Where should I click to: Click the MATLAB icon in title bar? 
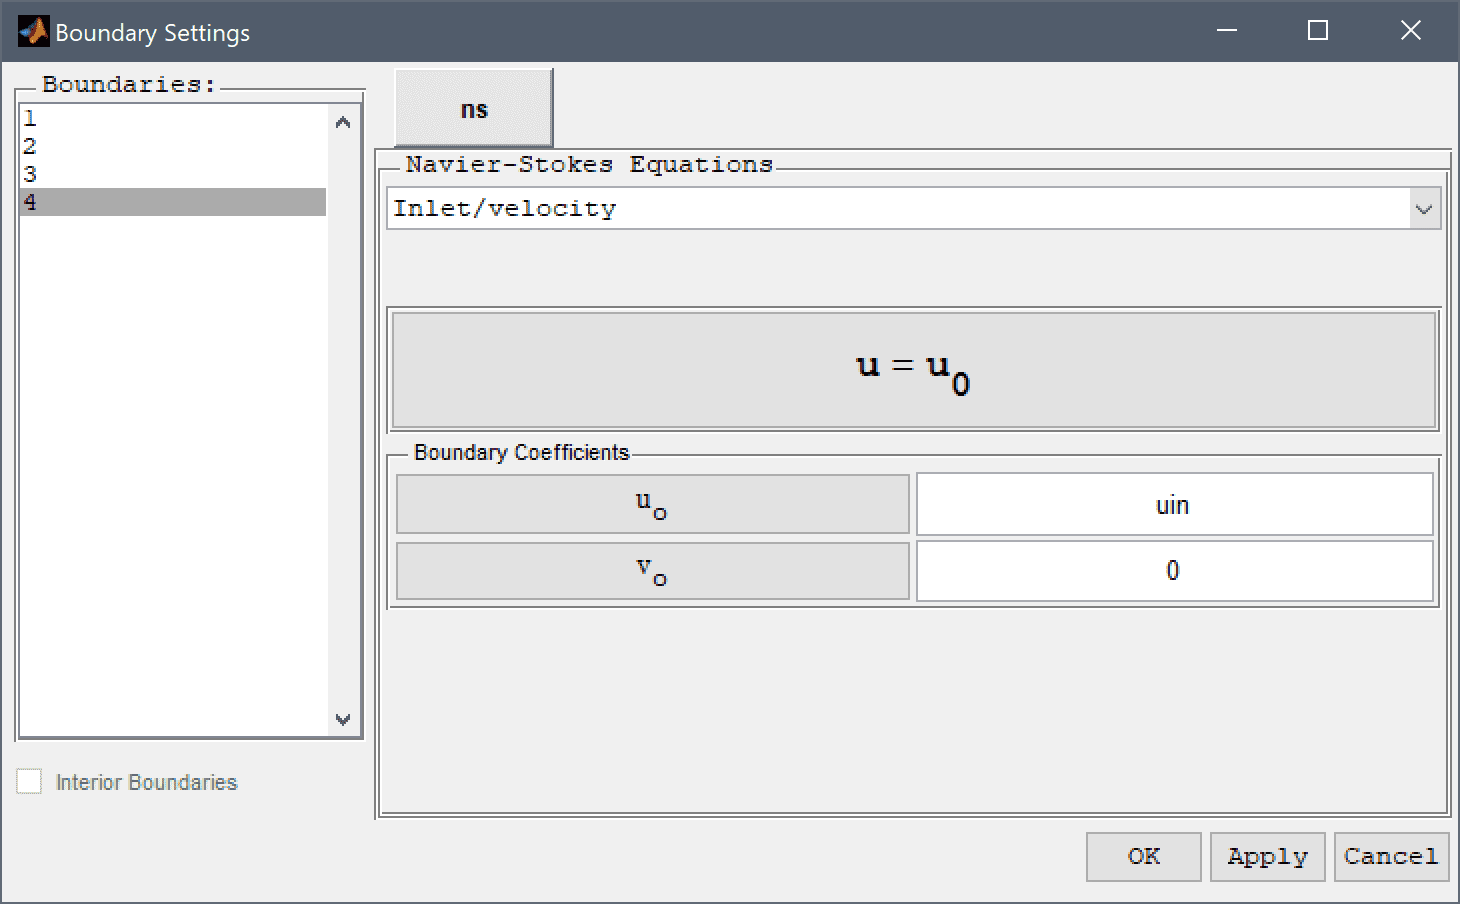point(33,31)
